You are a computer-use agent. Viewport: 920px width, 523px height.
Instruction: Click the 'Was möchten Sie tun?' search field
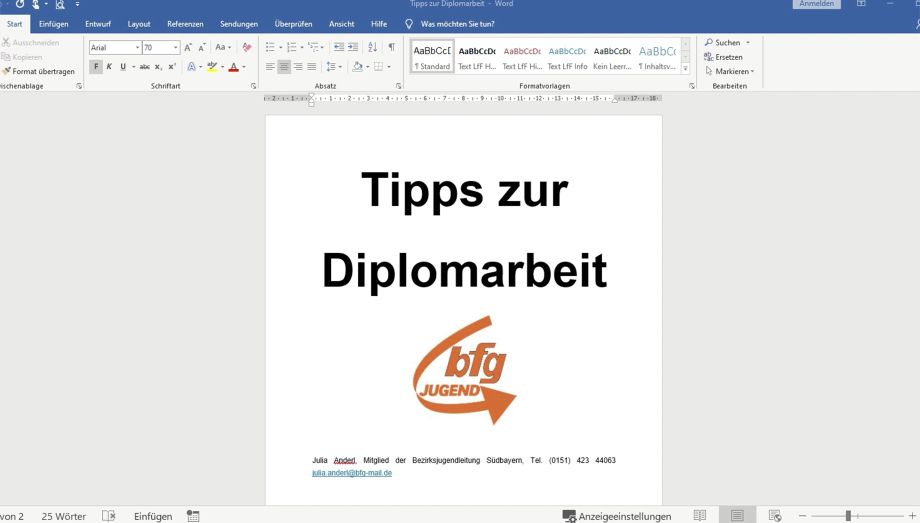coord(457,24)
